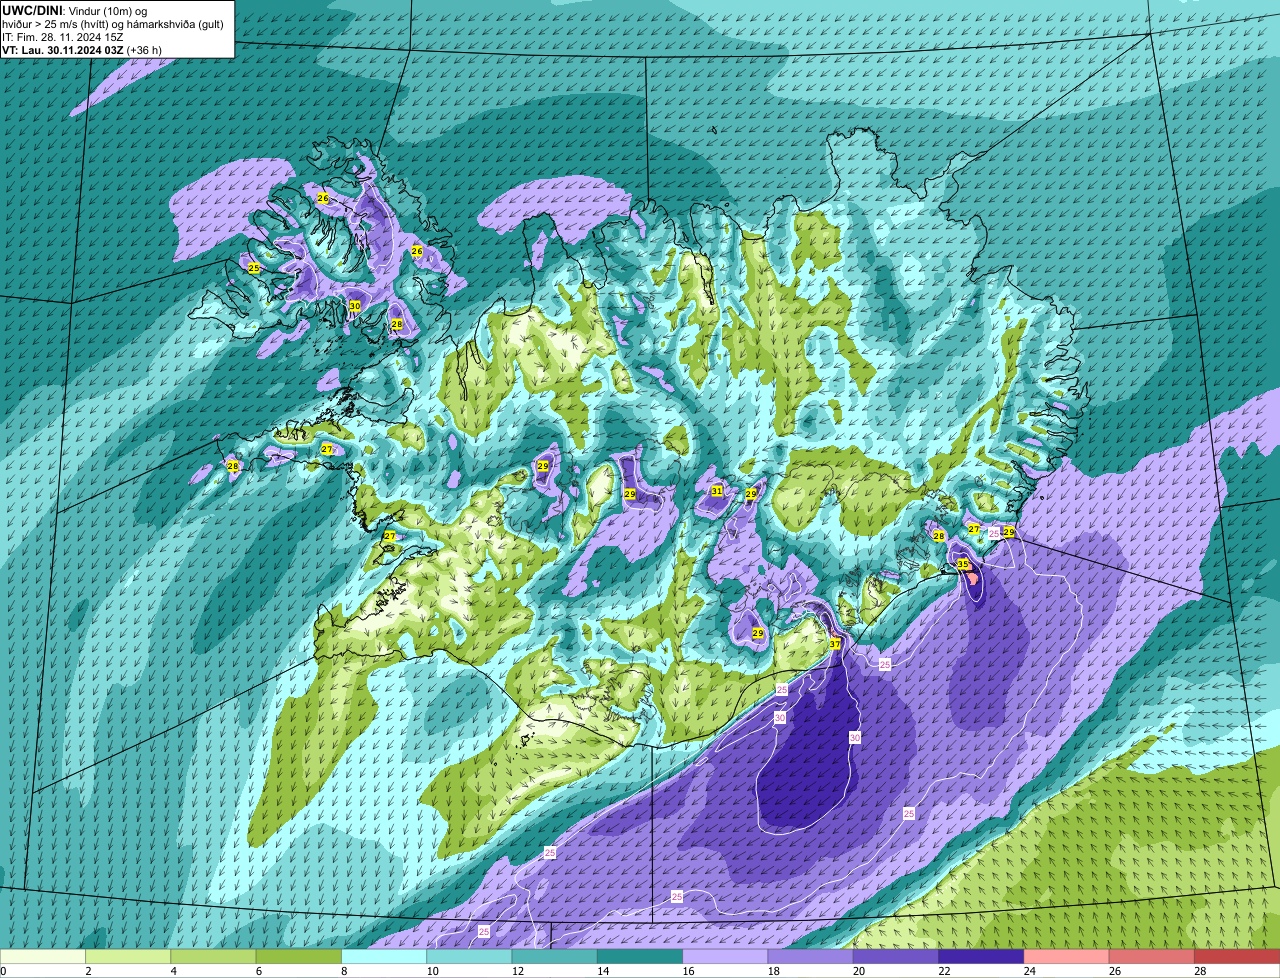Click the yellow 35 peak gust marker
The height and width of the screenshot is (978, 1280).
(x=963, y=564)
